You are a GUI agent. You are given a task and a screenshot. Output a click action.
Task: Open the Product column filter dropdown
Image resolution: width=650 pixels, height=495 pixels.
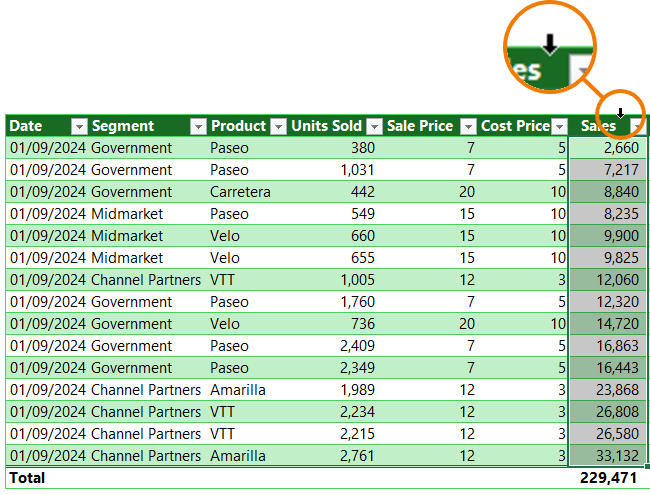click(279, 126)
